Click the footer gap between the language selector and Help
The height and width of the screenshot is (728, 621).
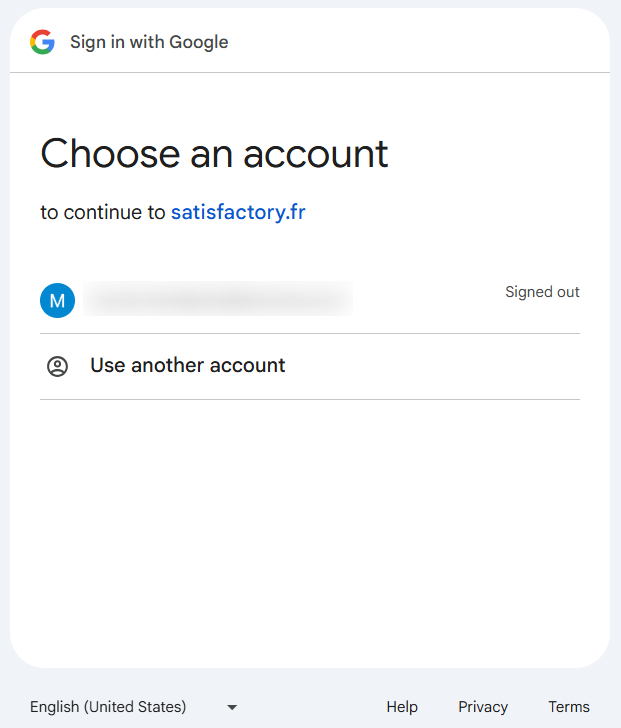[x=310, y=707]
